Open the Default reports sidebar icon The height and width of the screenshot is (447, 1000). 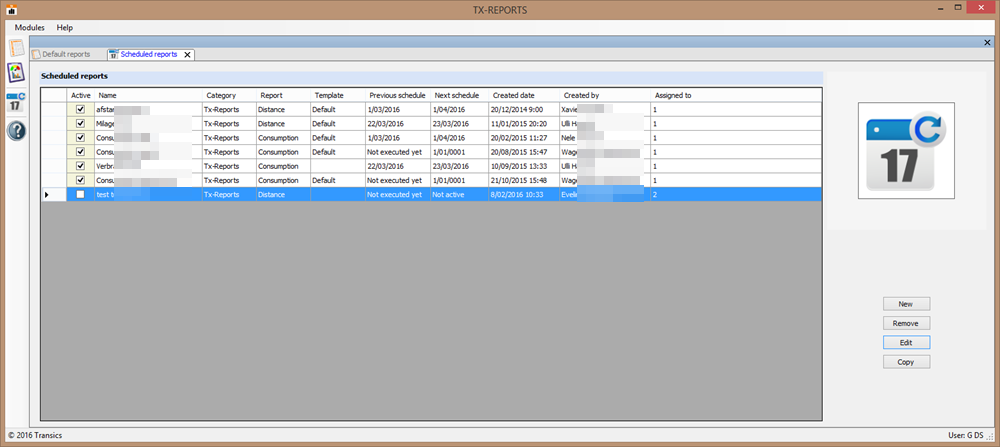(x=15, y=48)
